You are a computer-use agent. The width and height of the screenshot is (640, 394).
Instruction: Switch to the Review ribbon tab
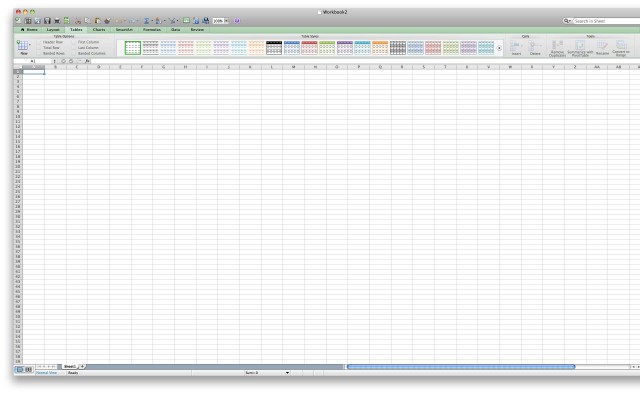(197, 30)
